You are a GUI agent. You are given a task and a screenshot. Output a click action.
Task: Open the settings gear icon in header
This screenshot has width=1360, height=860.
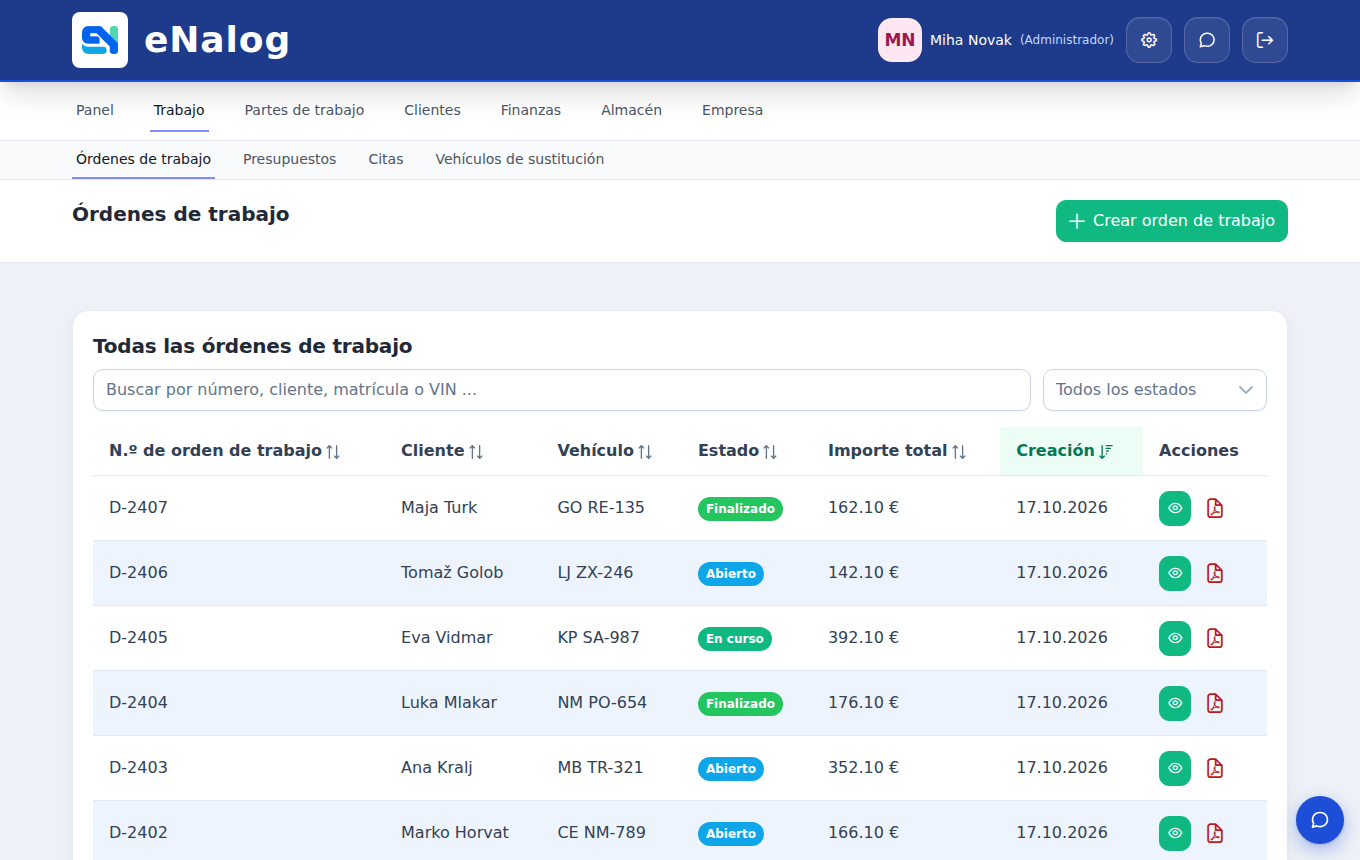click(1149, 40)
